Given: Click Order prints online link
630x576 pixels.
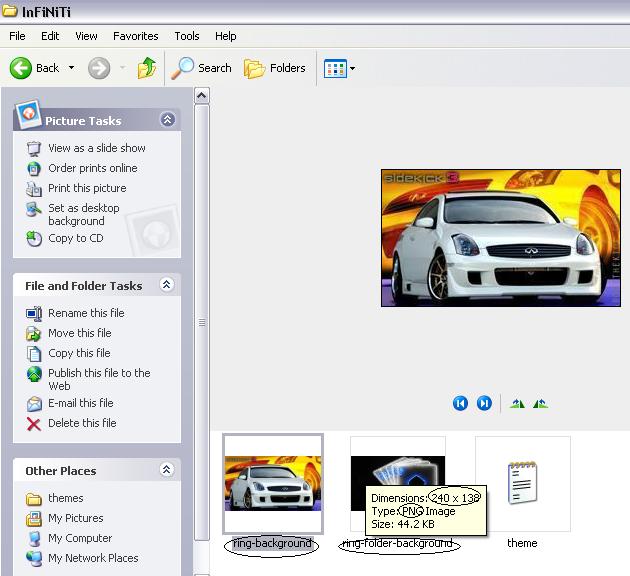Looking at the screenshot, I should [93, 168].
